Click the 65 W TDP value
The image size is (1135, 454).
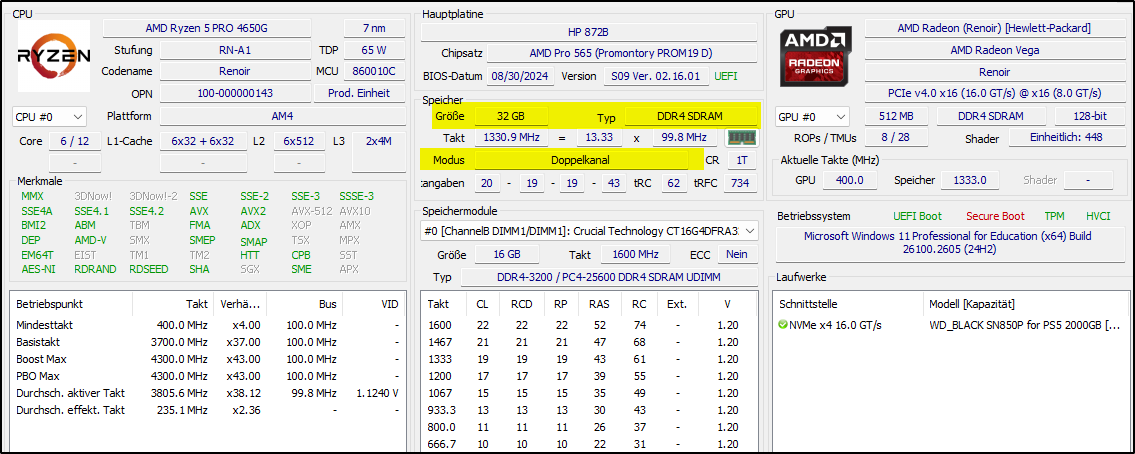pos(374,51)
